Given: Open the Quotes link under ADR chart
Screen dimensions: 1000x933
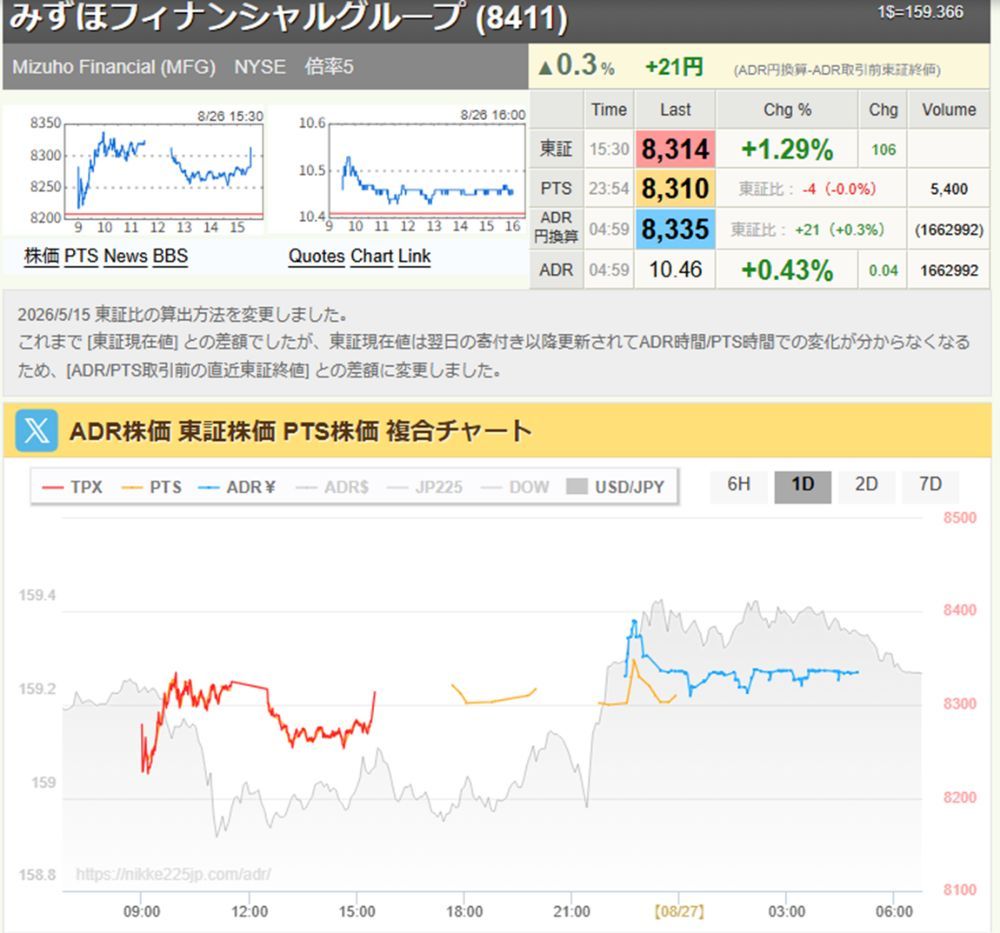Looking at the screenshot, I should point(317,256).
